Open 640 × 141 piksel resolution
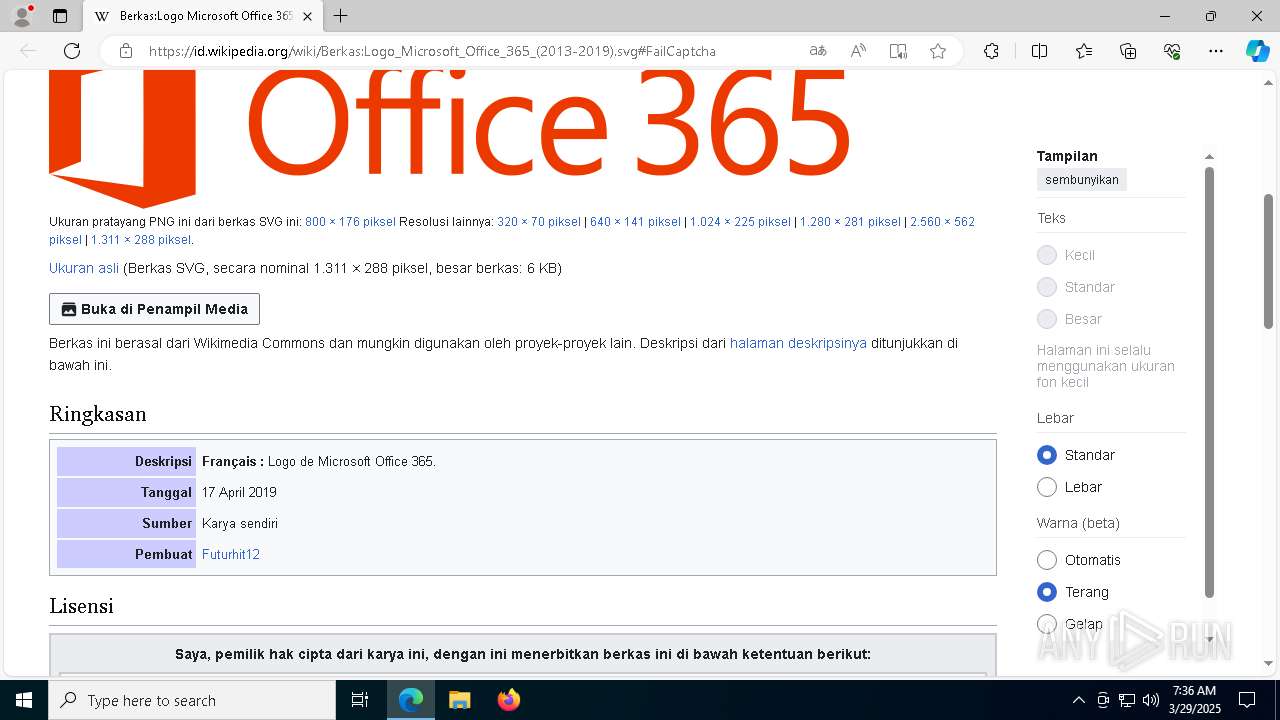Image resolution: width=1280 pixels, height=720 pixels. point(635,222)
